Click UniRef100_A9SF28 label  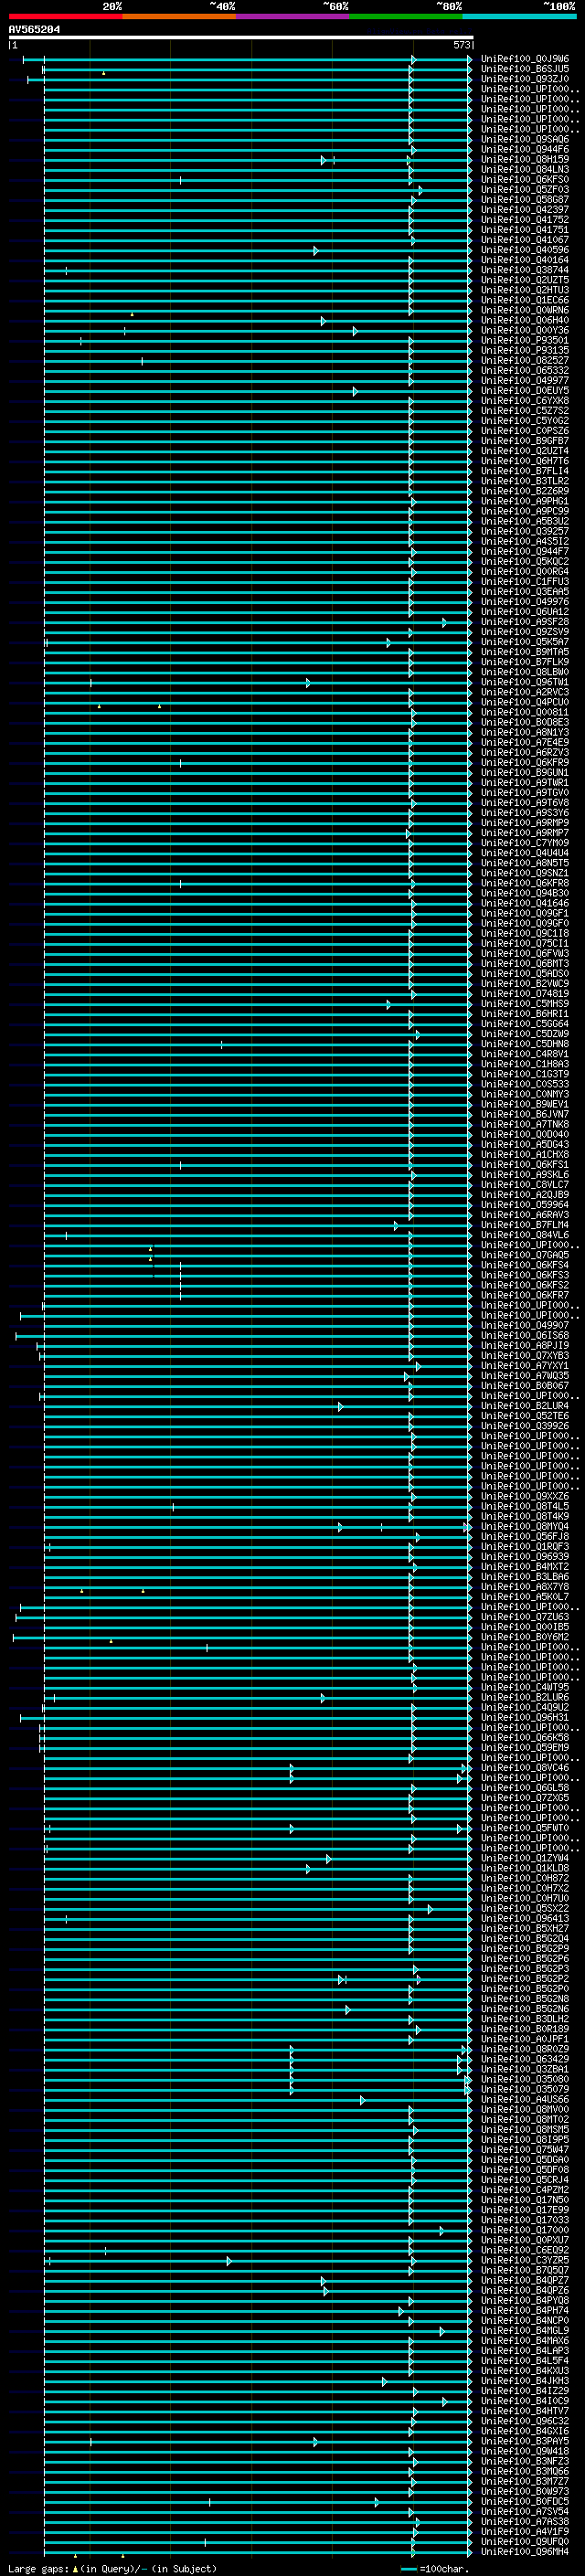[x=525, y=622]
